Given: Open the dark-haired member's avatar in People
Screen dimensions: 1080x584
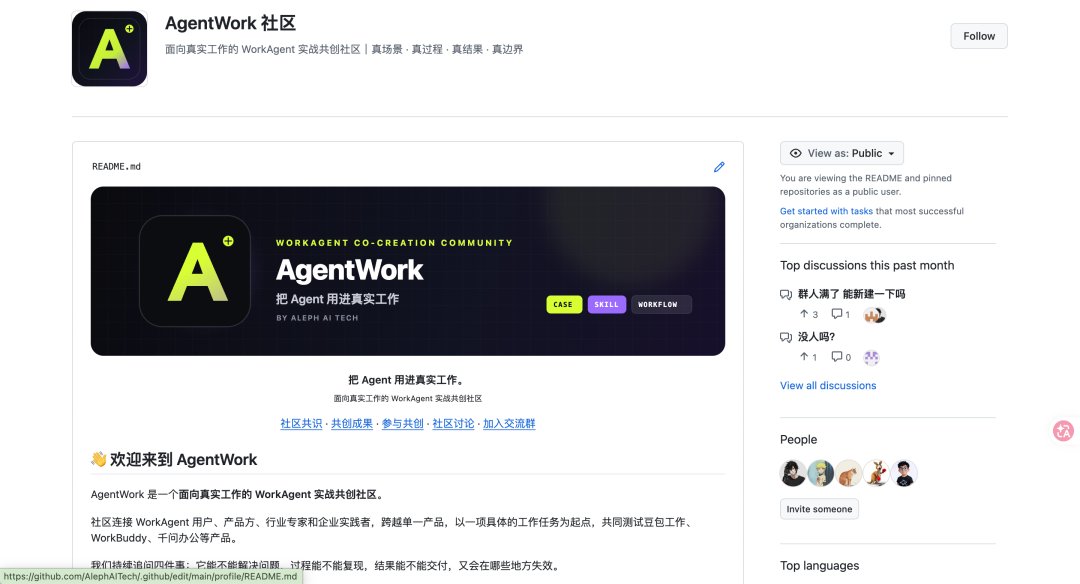Looking at the screenshot, I should point(793,473).
